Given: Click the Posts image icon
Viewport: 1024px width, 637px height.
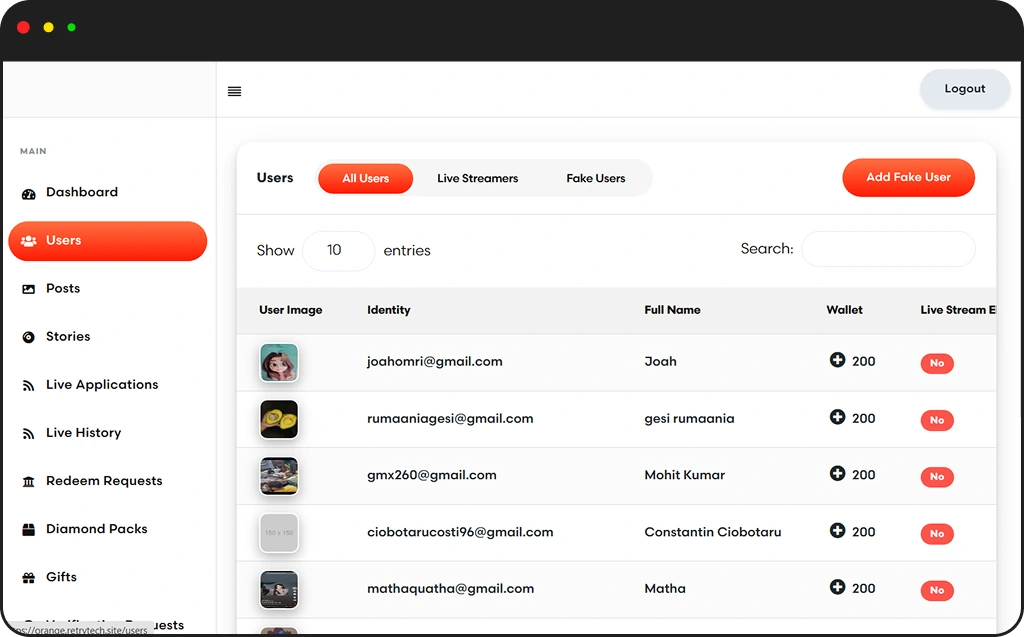Looking at the screenshot, I should pyautogui.click(x=29, y=289).
